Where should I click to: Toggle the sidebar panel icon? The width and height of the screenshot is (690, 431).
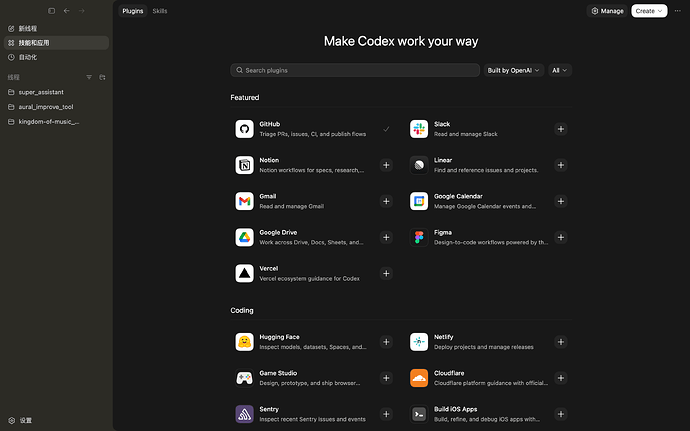51,11
